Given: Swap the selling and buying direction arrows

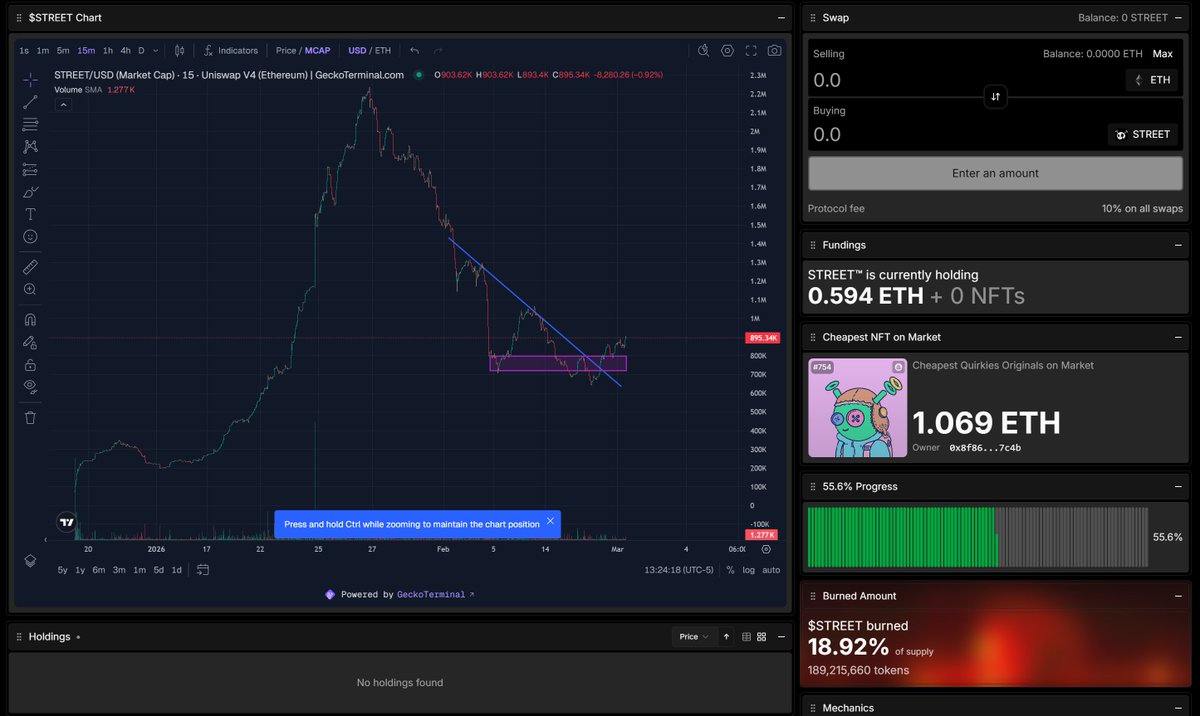Looking at the screenshot, I should tap(995, 97).
